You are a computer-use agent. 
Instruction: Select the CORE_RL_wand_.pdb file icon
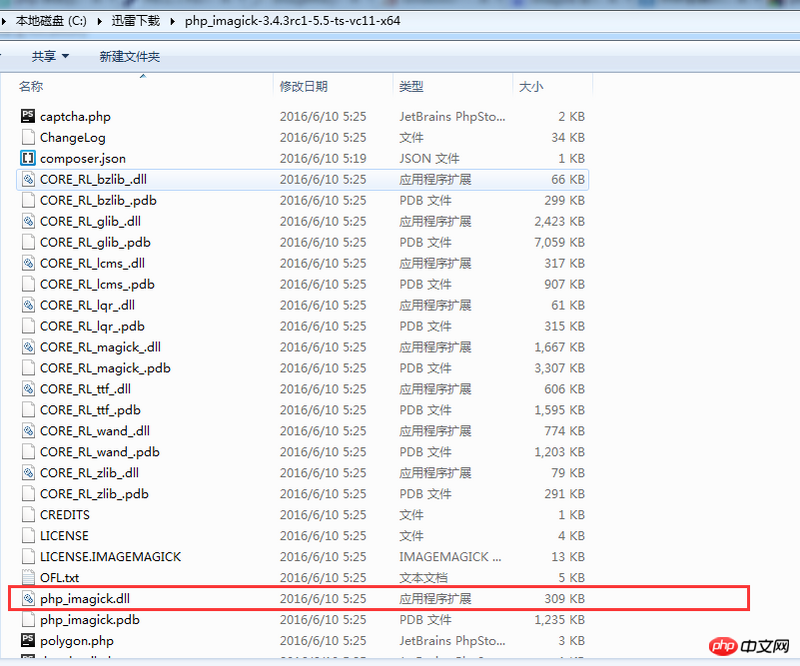[x=28, y=451]
